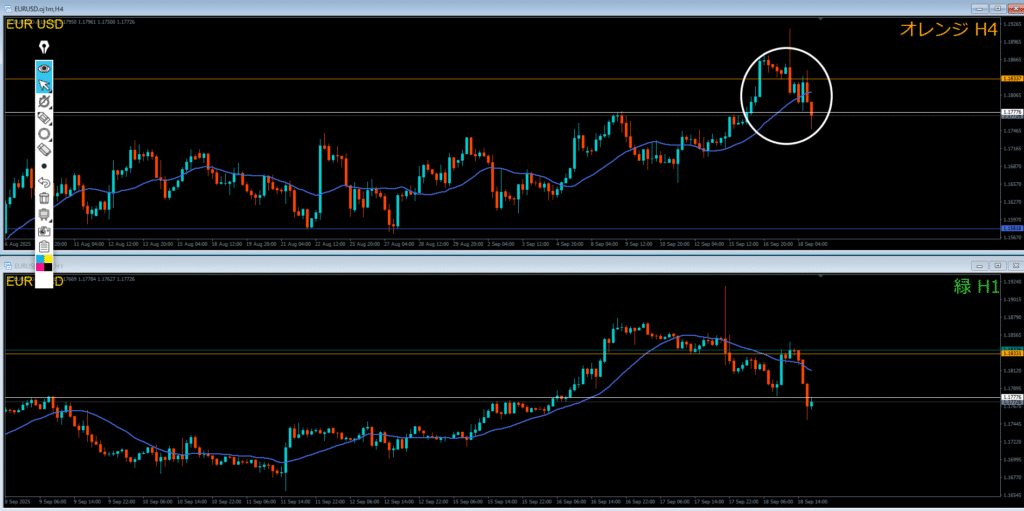The width and height of the screenshot is (1024, 511).
Task: Click the orange 1.18331 price label on the H1 chart
Action: [x=1011, y=354]
